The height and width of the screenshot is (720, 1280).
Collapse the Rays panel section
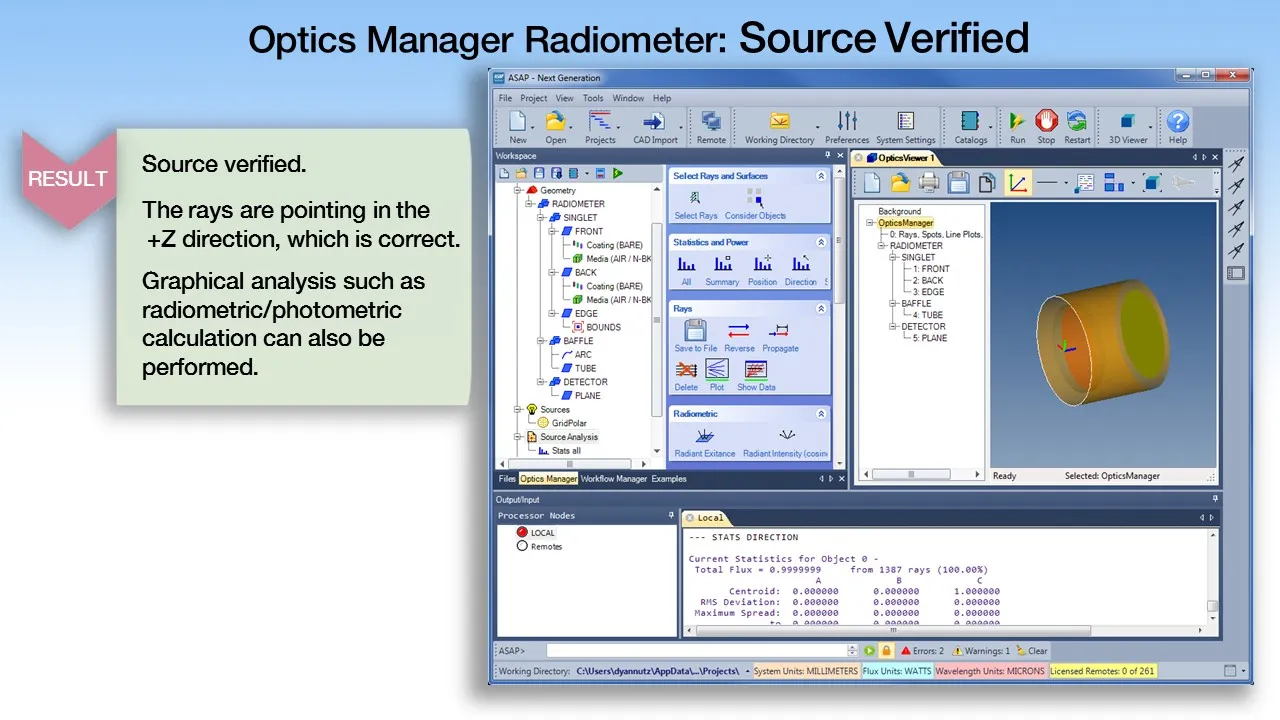[821, 309]
